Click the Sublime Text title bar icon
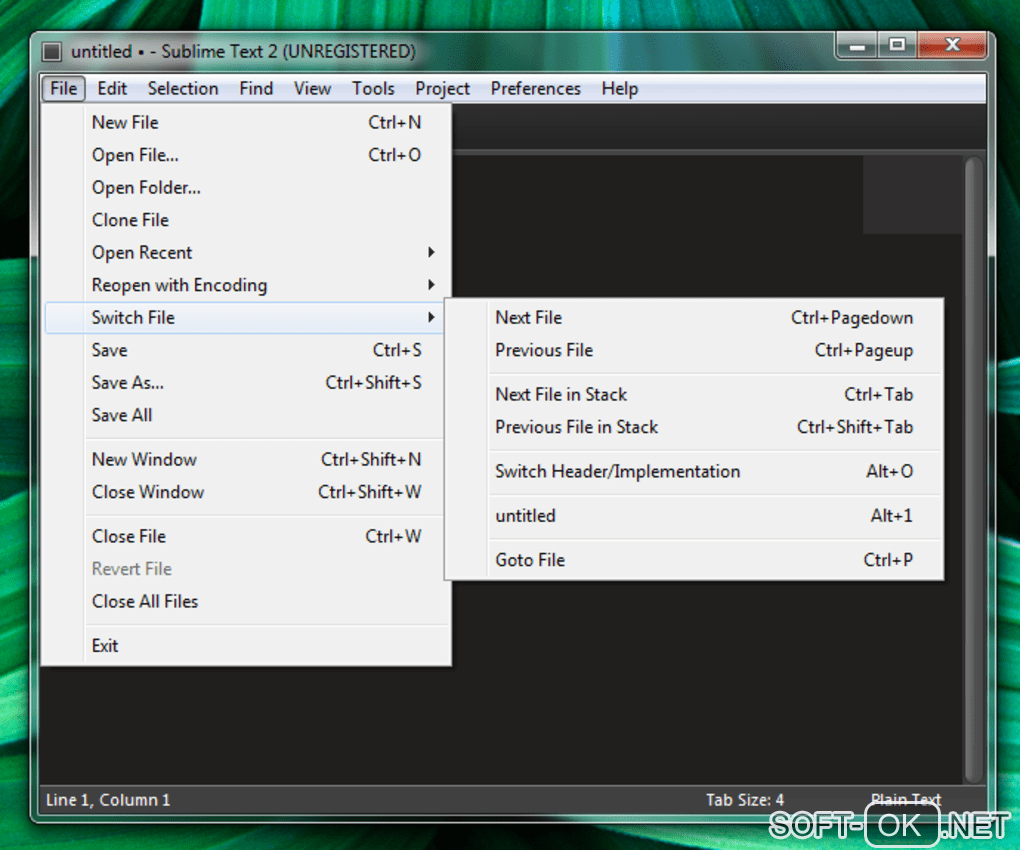The height and width of the screenshot is (850, 1020). 51,51
